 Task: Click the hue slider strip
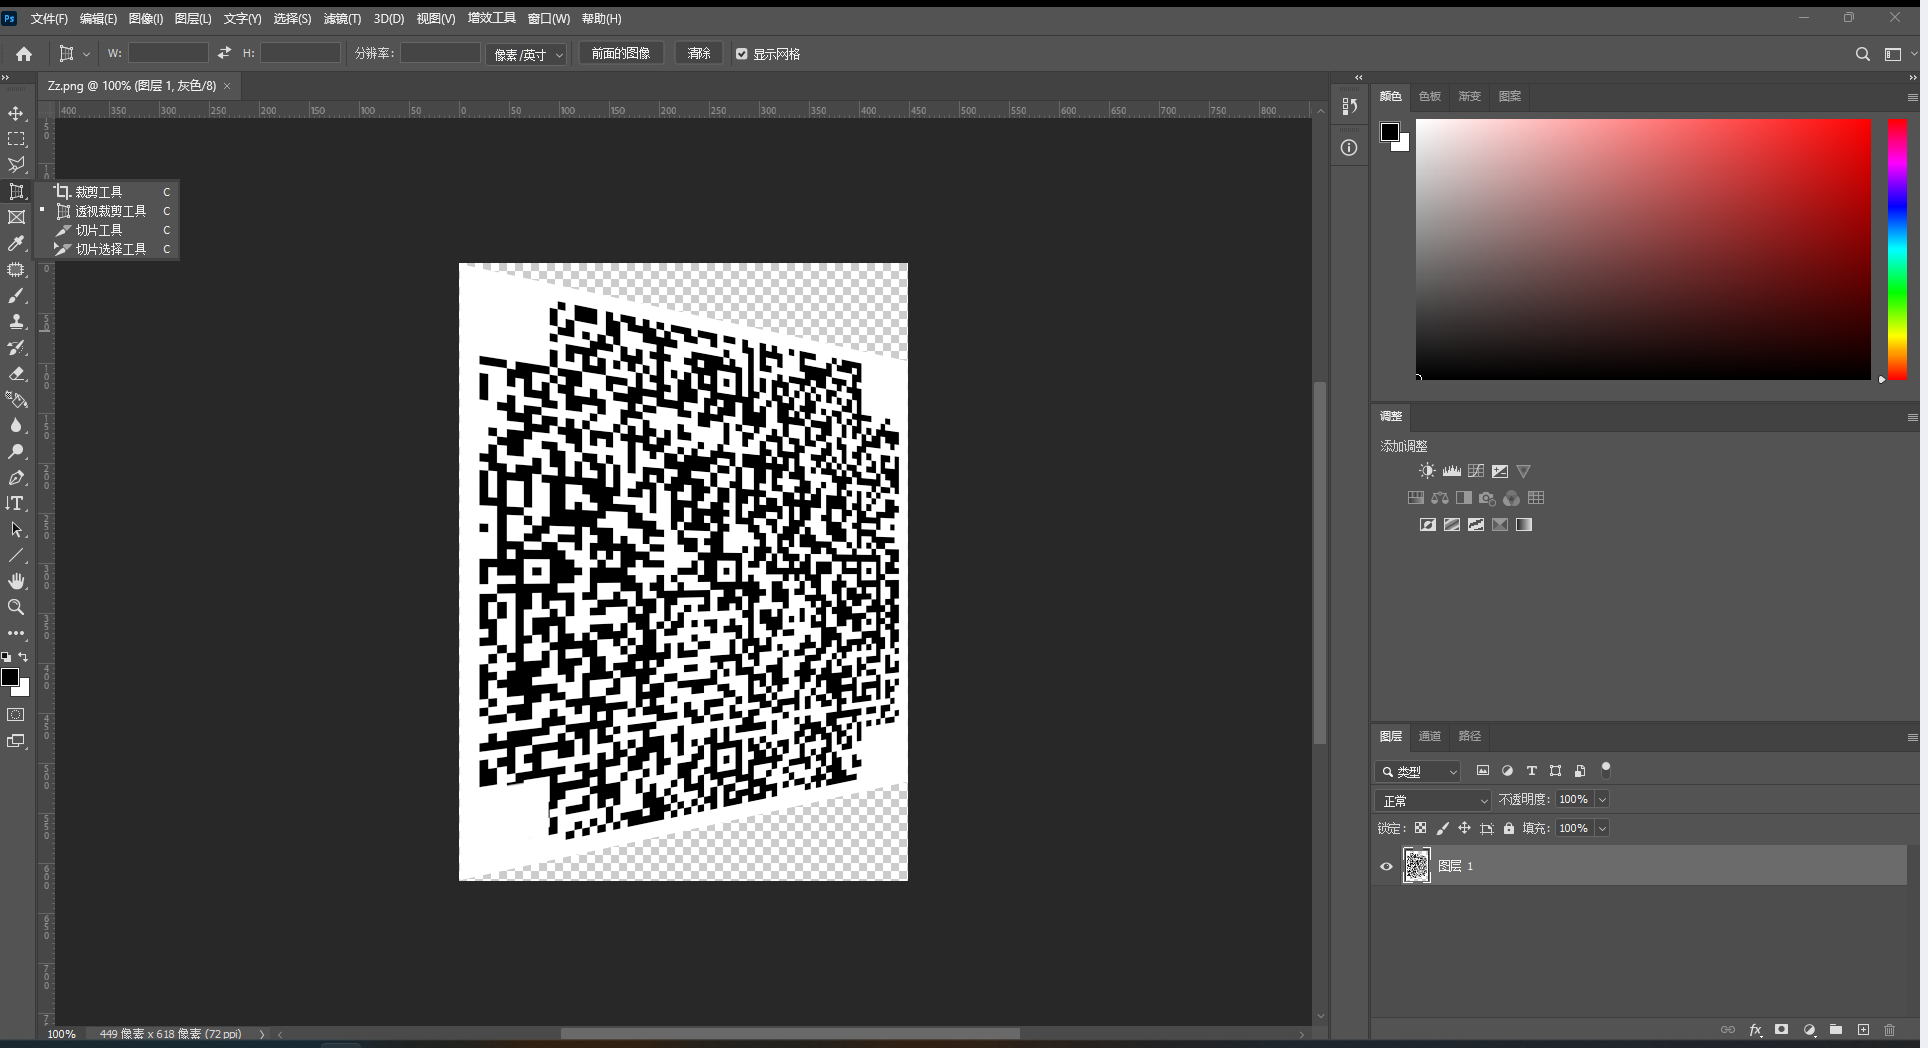(1897, 249)
